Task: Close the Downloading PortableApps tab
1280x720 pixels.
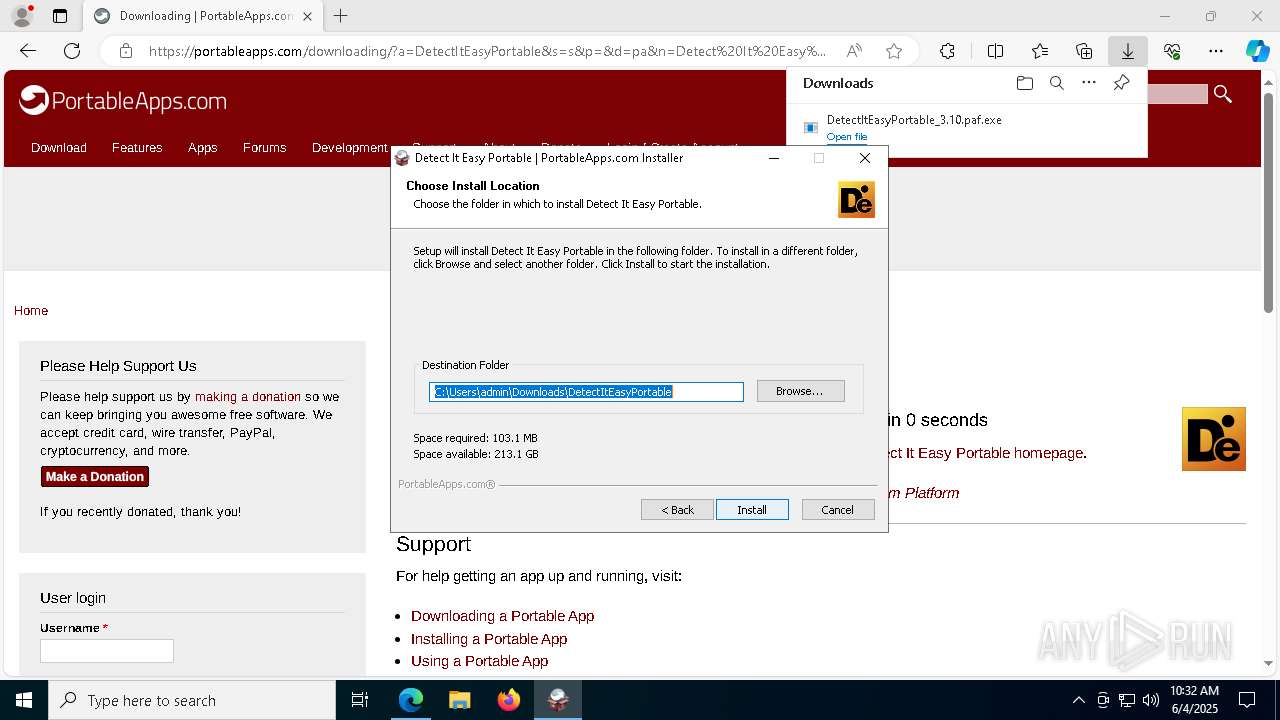Action: pyautogui.click(x=308, y=16)
